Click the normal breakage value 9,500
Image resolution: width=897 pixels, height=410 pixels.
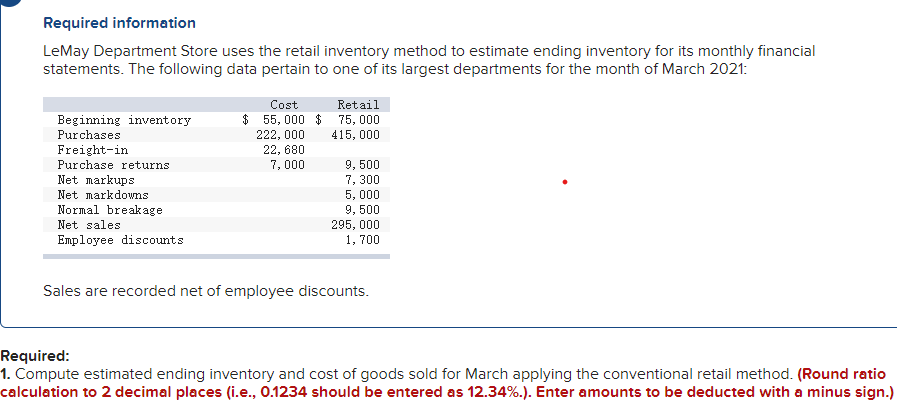(x=362, y=210)
